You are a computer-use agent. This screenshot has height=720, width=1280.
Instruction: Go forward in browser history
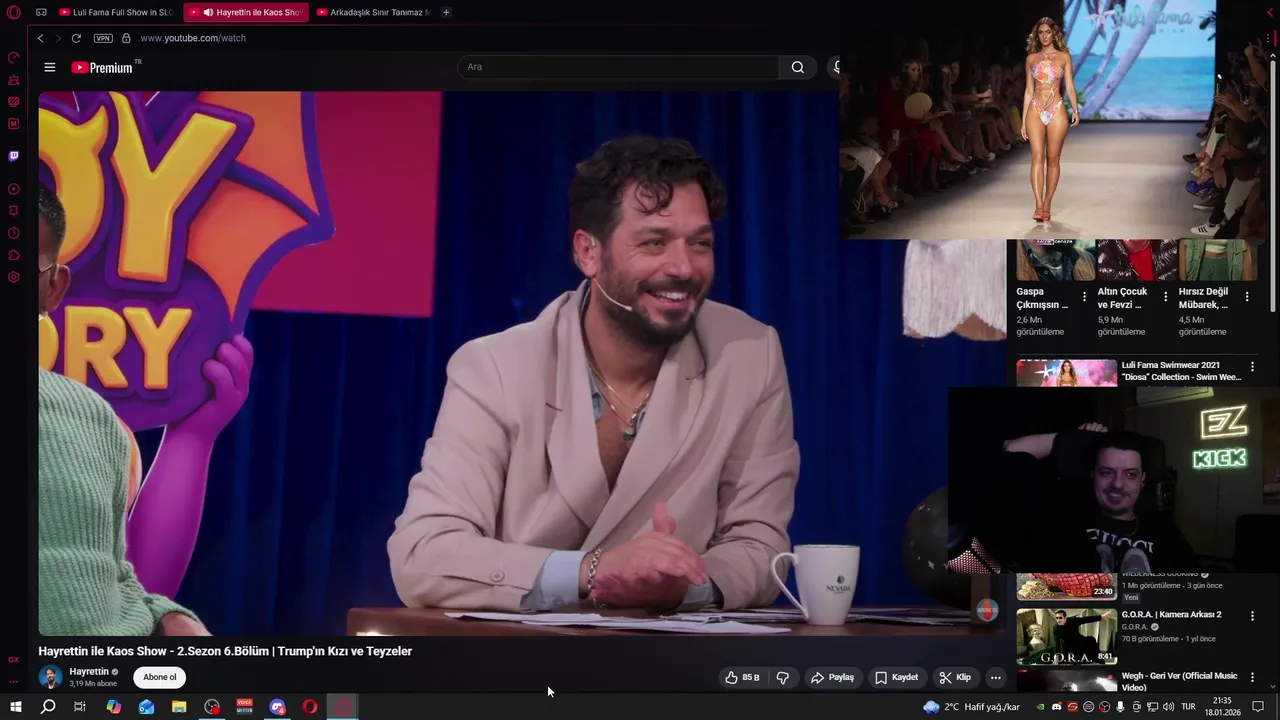point(57,38)
